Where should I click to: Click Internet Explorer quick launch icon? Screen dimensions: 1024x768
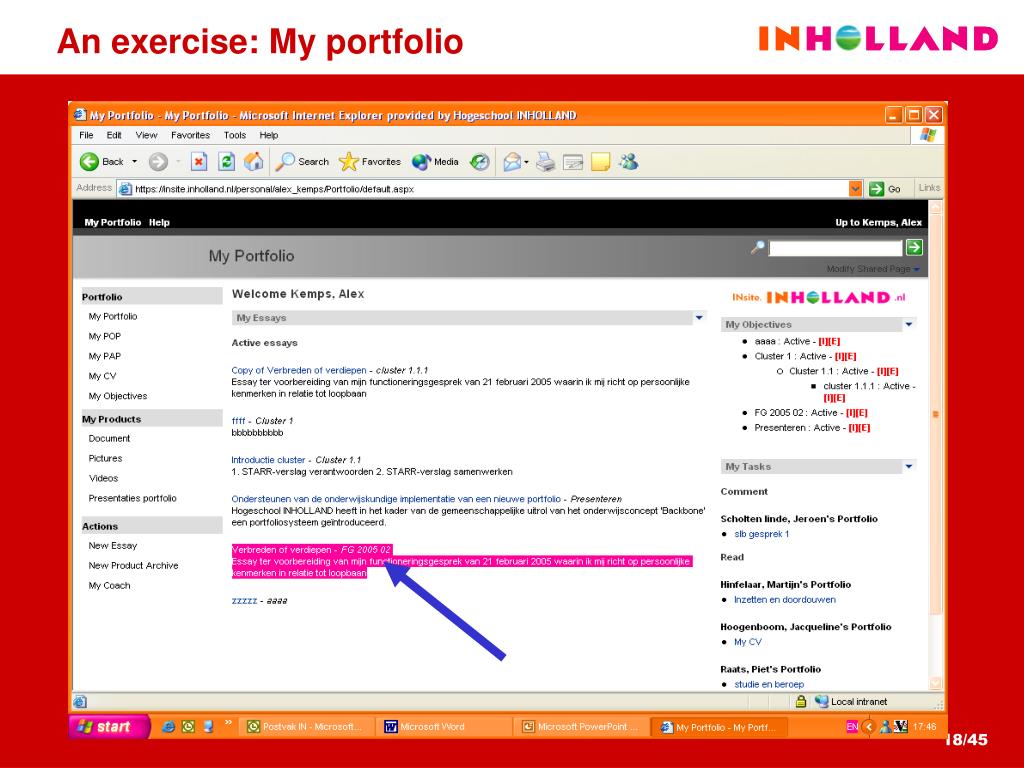(x=168, y=727)
